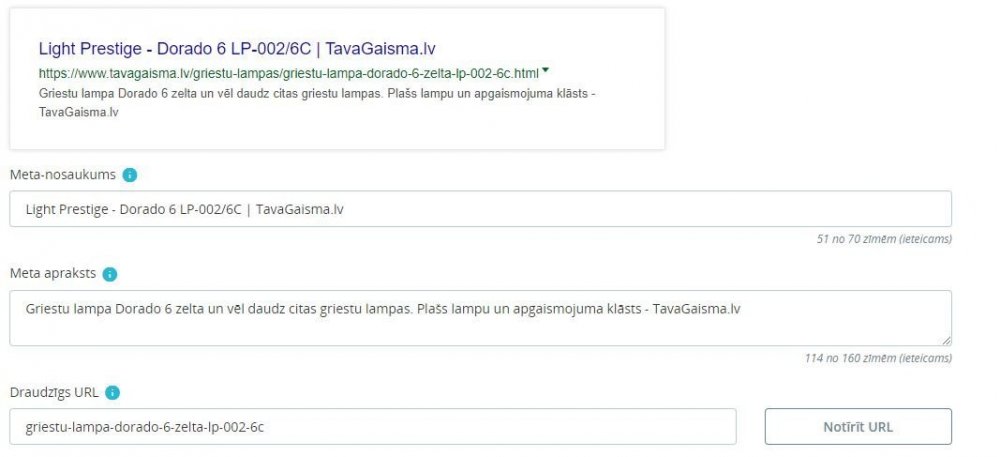Viewport: 1000px width, 457px height.
Task: Click the preview snippet description text
Action: [317, 103]
